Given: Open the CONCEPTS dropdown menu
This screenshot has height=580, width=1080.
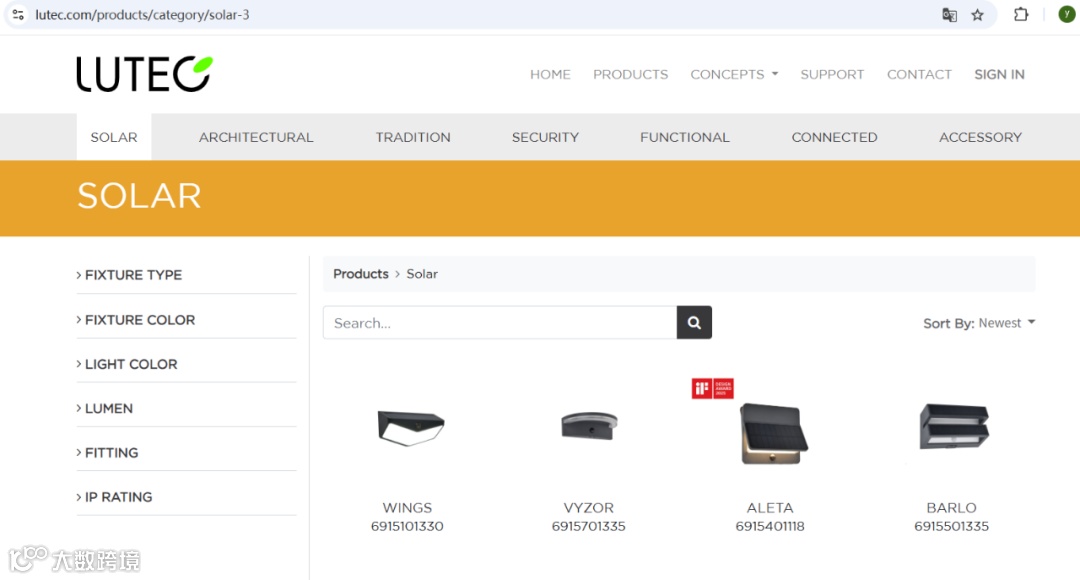Looking at the screenshot, I should (734, 74).
